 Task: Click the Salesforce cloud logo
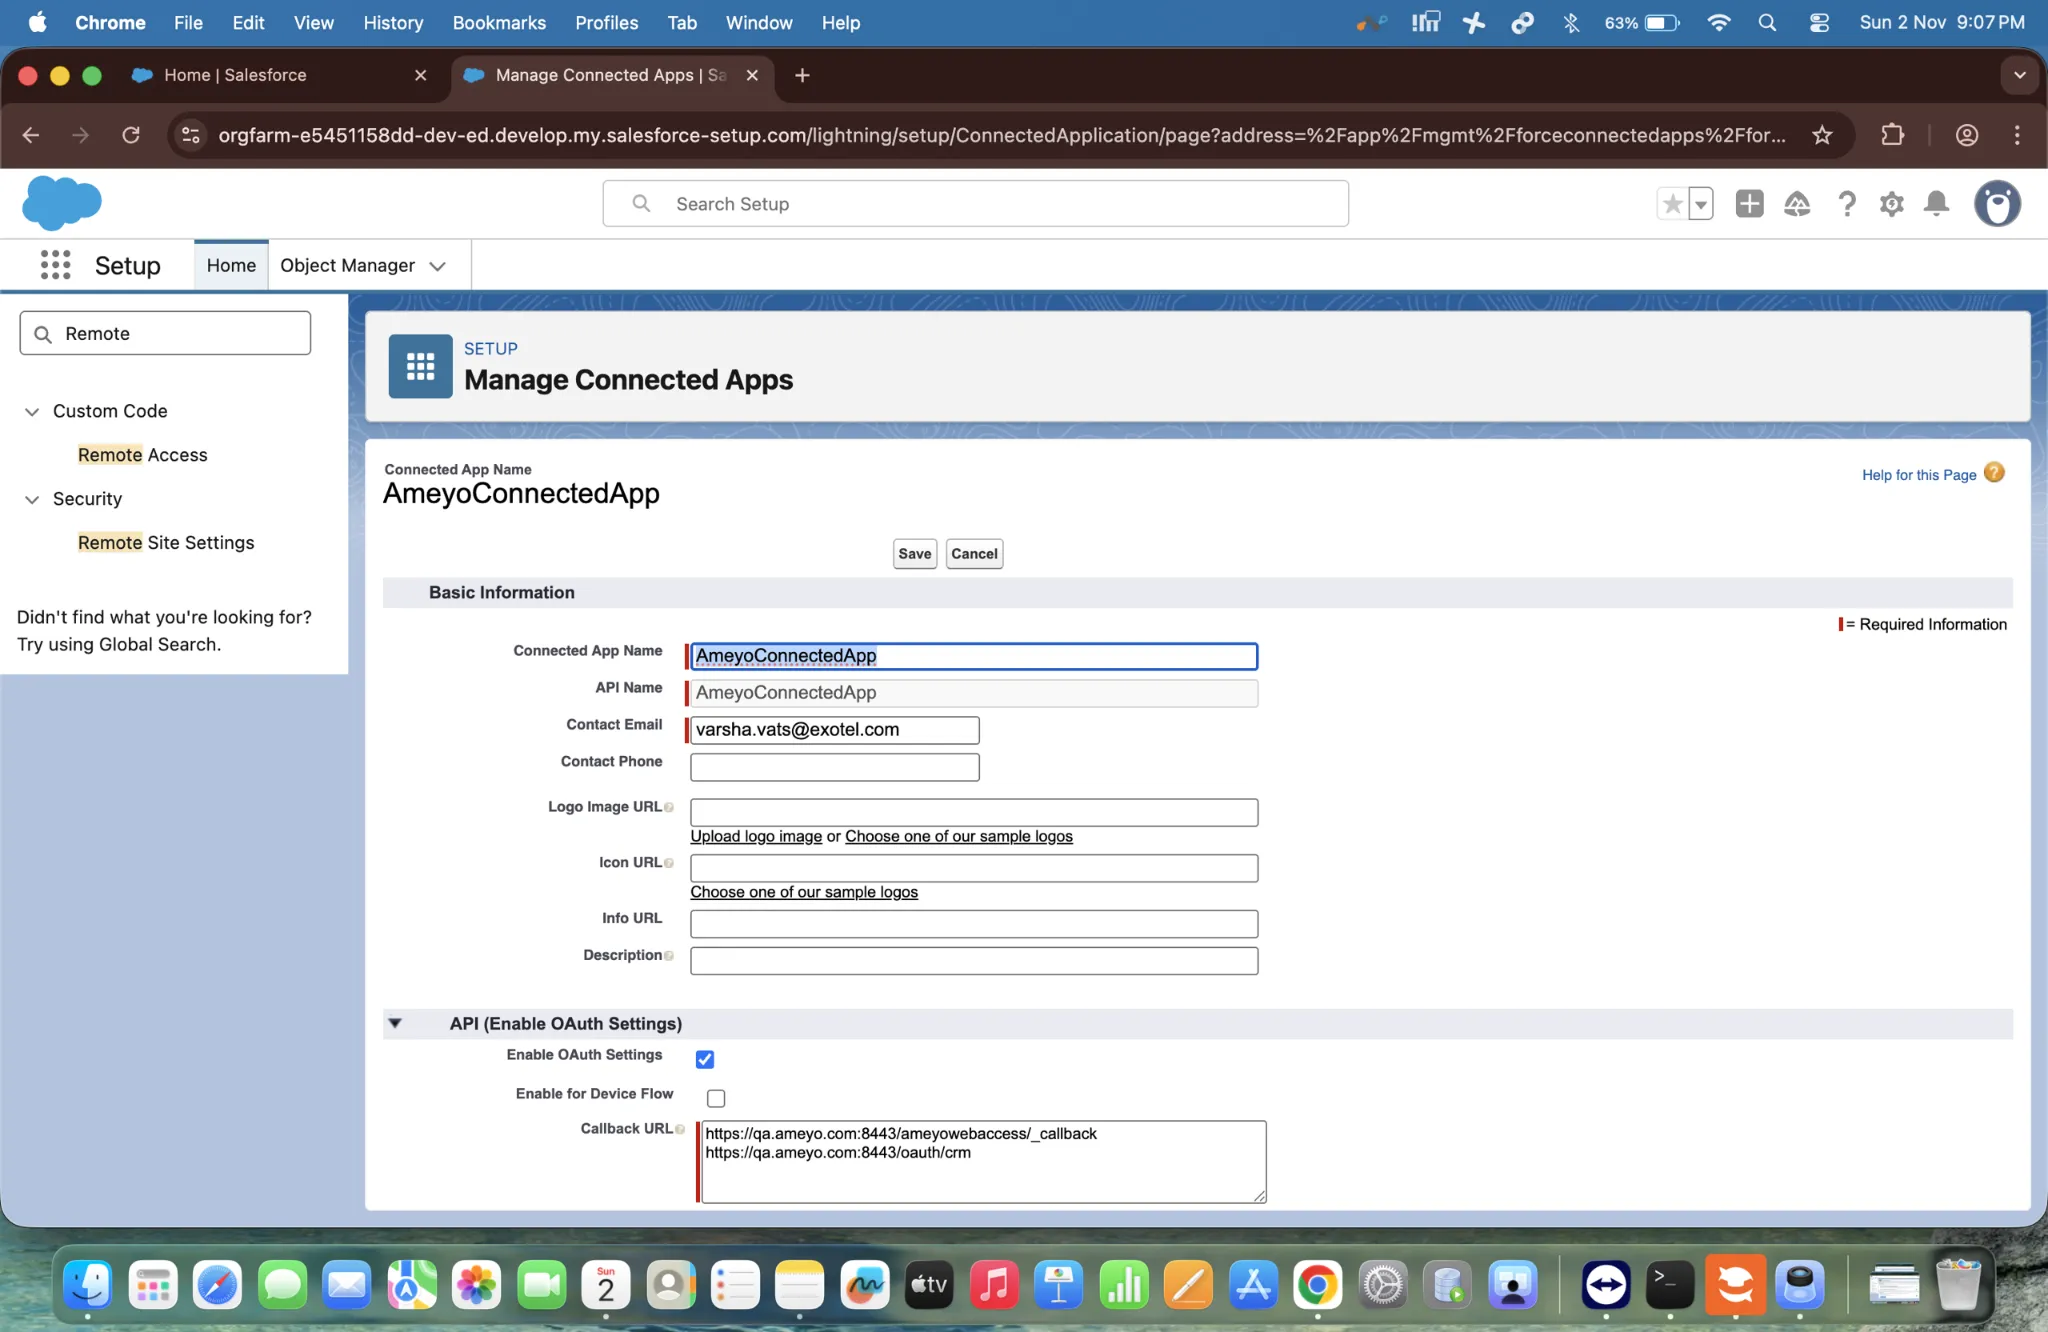coord(62,203)
